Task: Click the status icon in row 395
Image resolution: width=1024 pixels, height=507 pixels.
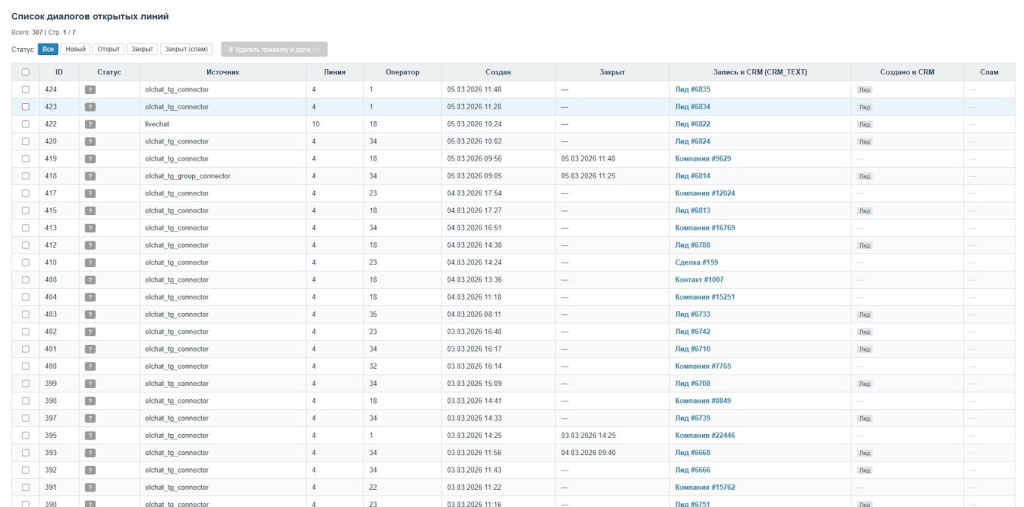Action: click(90, 435)
